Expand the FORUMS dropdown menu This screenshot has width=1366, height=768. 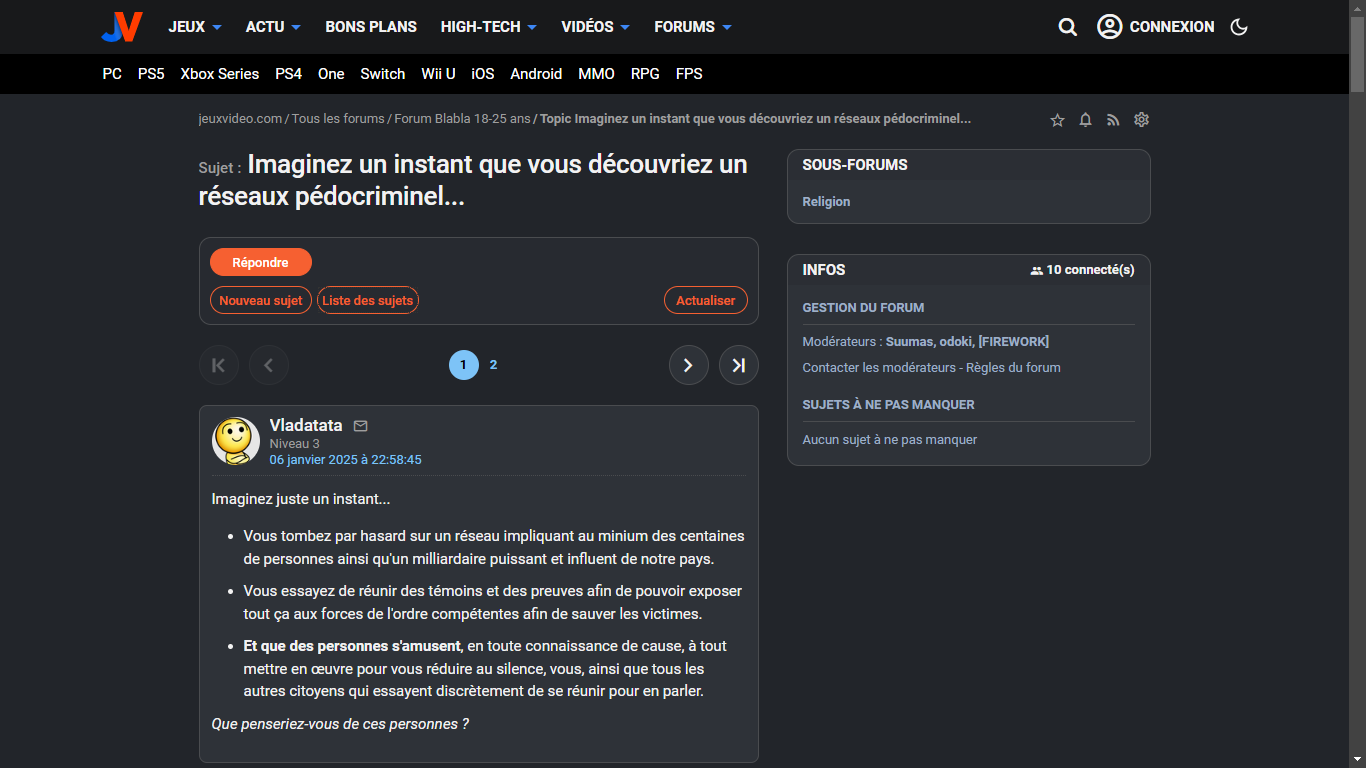click(x=693, y=27)
